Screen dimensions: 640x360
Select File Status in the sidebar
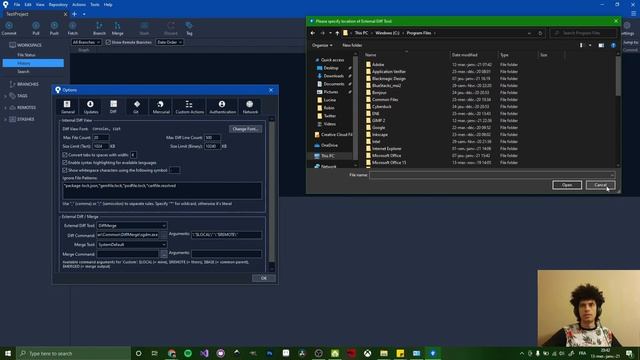click(x=26, y=55)
